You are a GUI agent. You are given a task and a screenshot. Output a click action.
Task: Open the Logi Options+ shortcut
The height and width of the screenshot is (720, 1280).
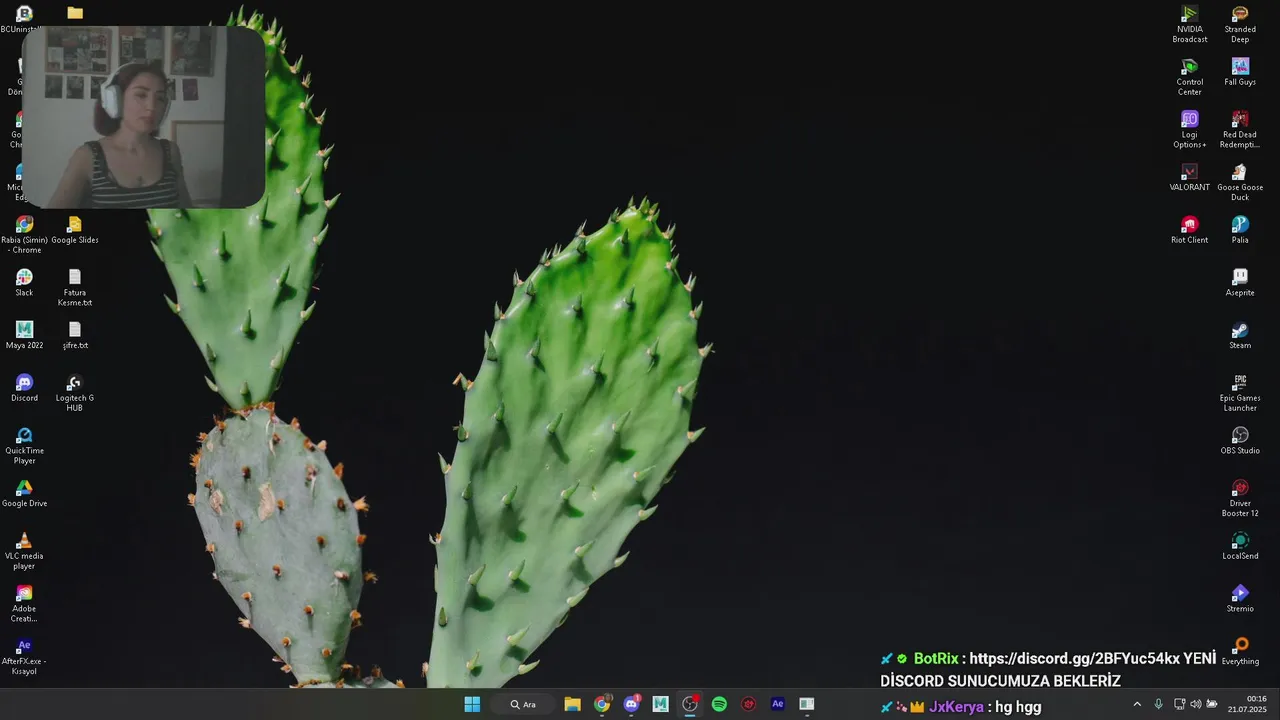point(1190,130)
